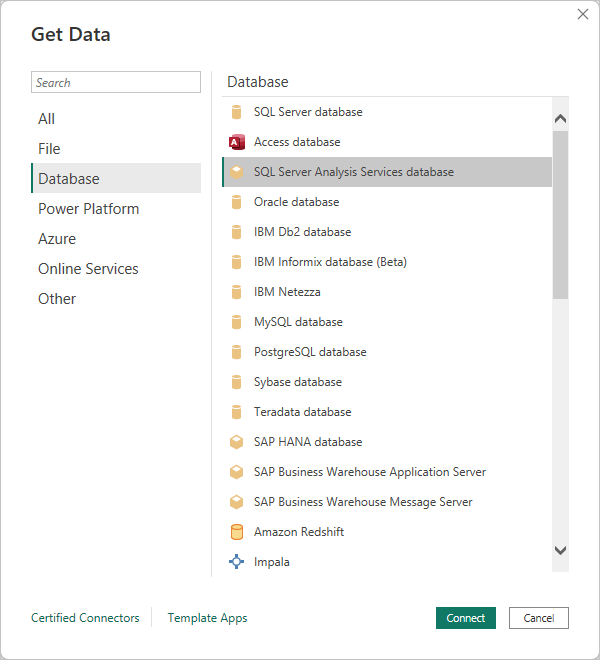This screenshot has width=600, height=660.
Task: Click the SQL Server Analysis Services cube icon
Action: [x=237, y=172]
